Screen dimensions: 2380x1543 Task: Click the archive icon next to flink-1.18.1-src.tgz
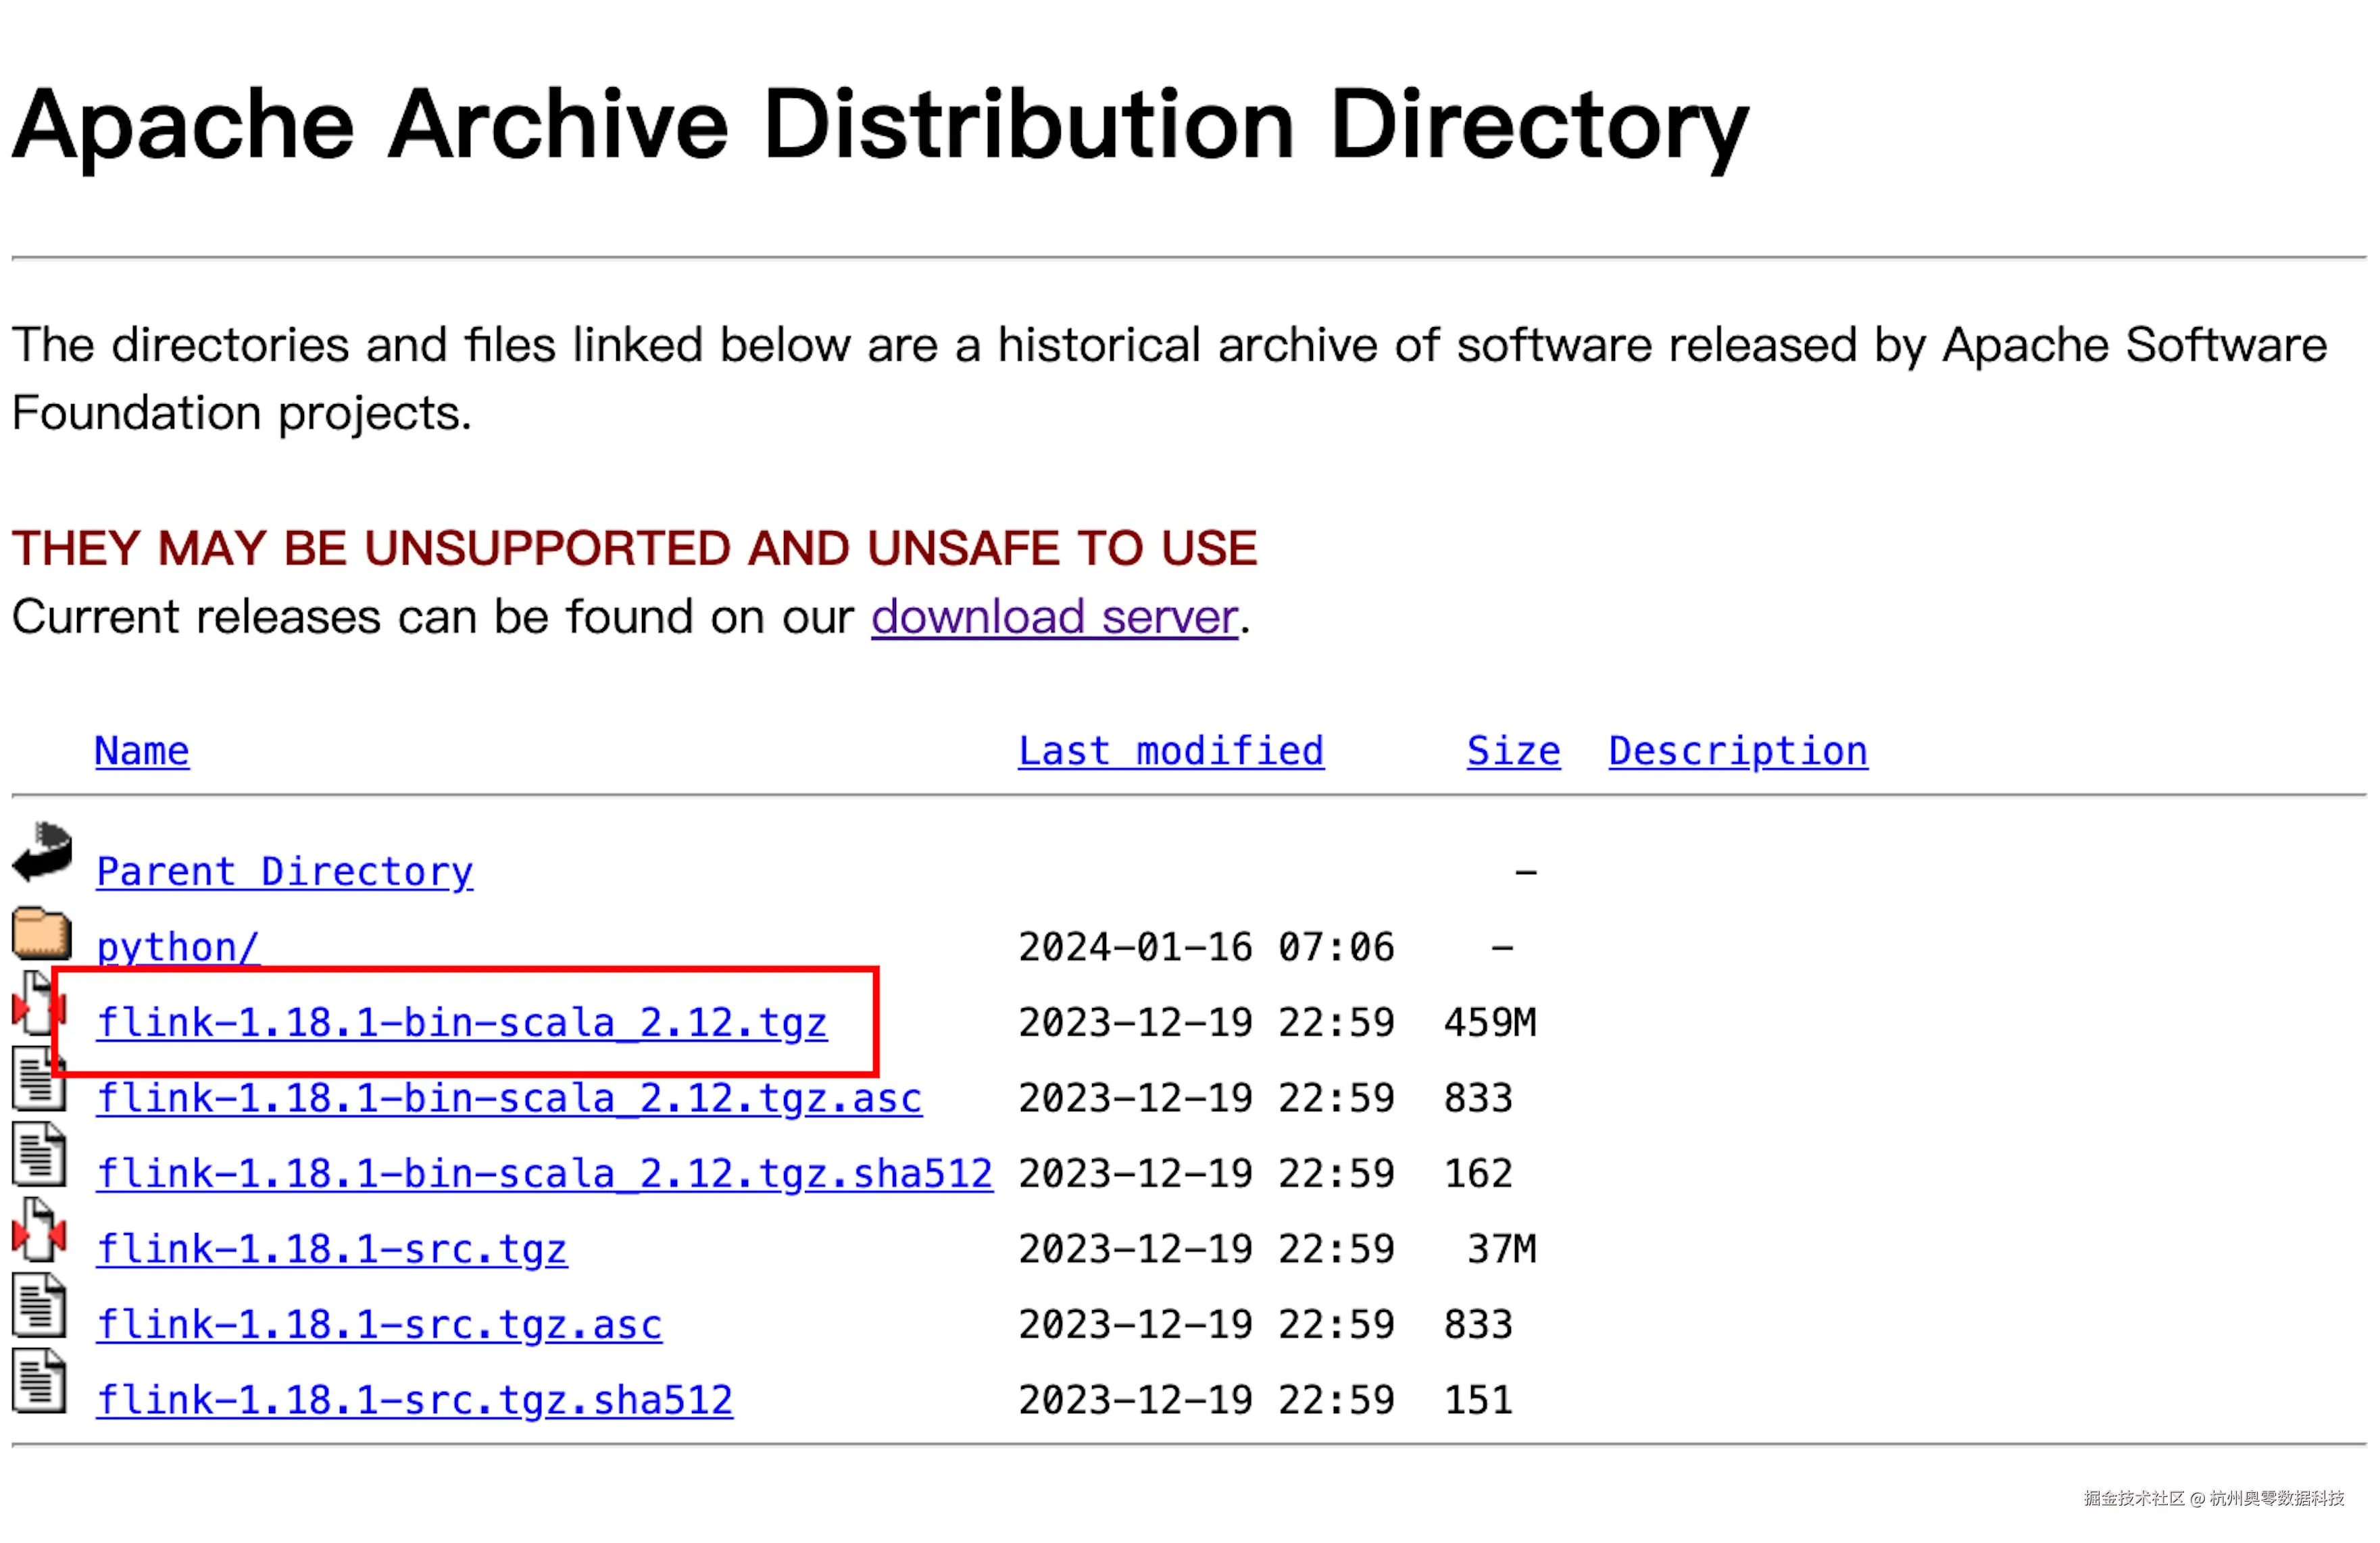click(x=39, y=1230)
